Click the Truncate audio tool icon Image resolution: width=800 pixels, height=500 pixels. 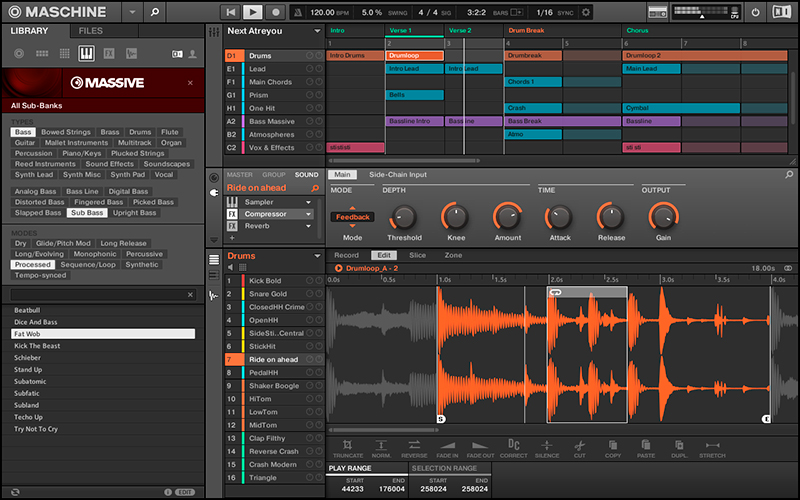347,445
